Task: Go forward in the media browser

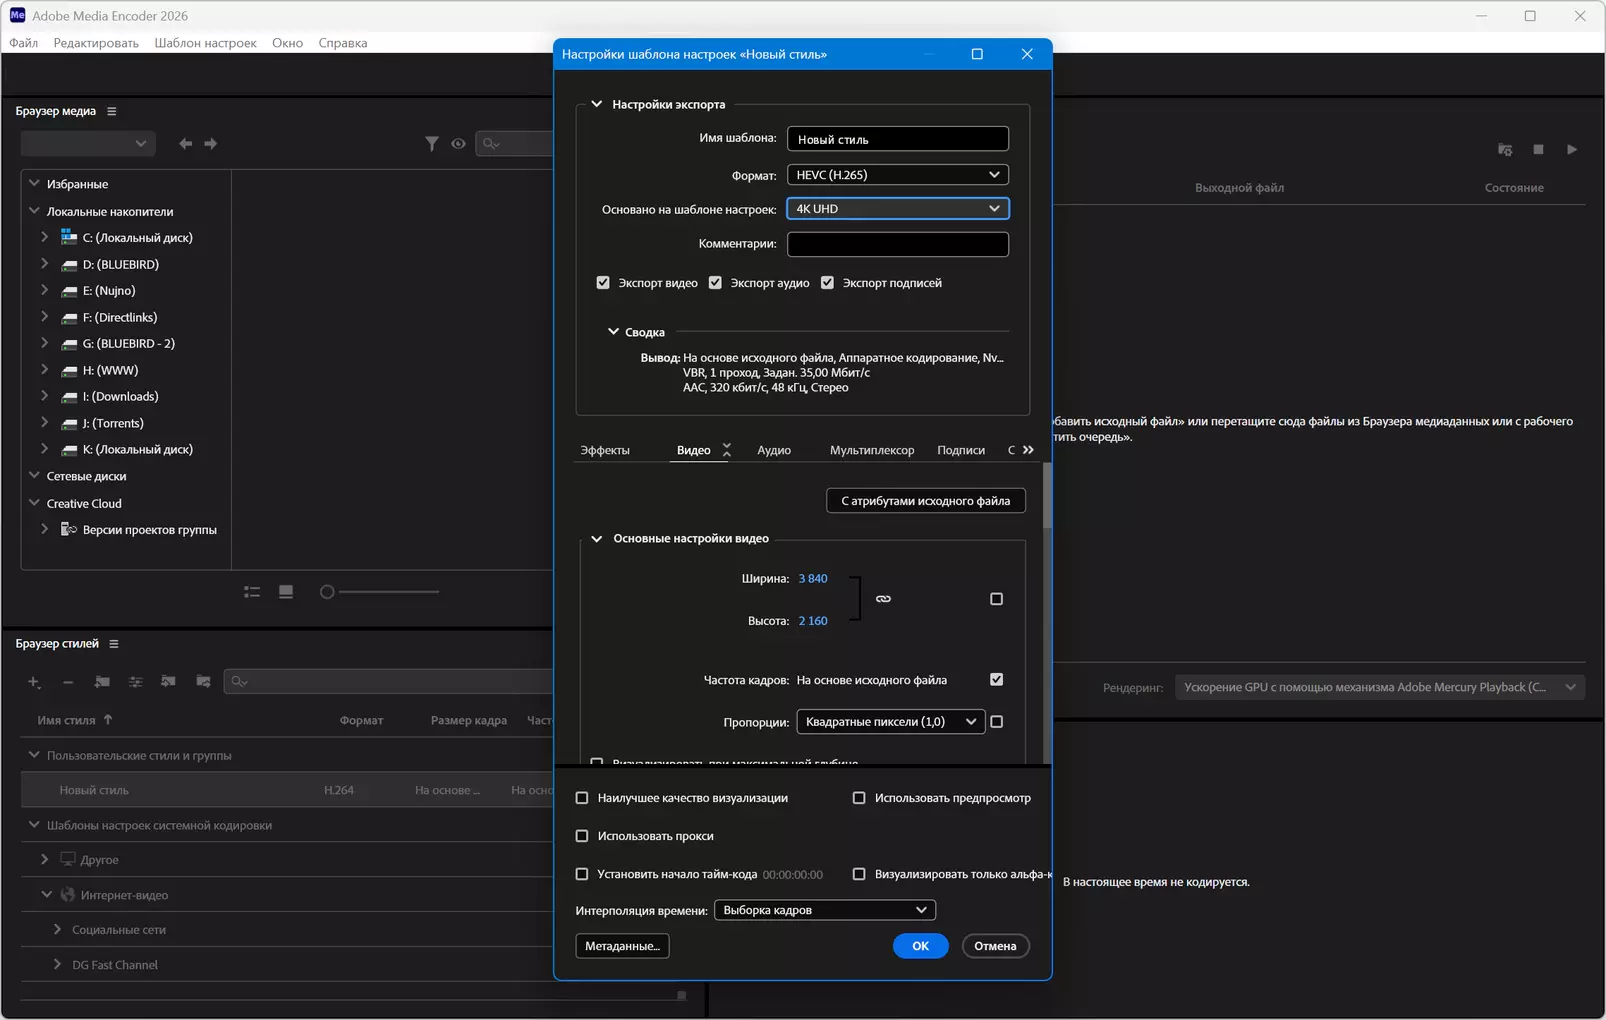Action: coord(211,144)
